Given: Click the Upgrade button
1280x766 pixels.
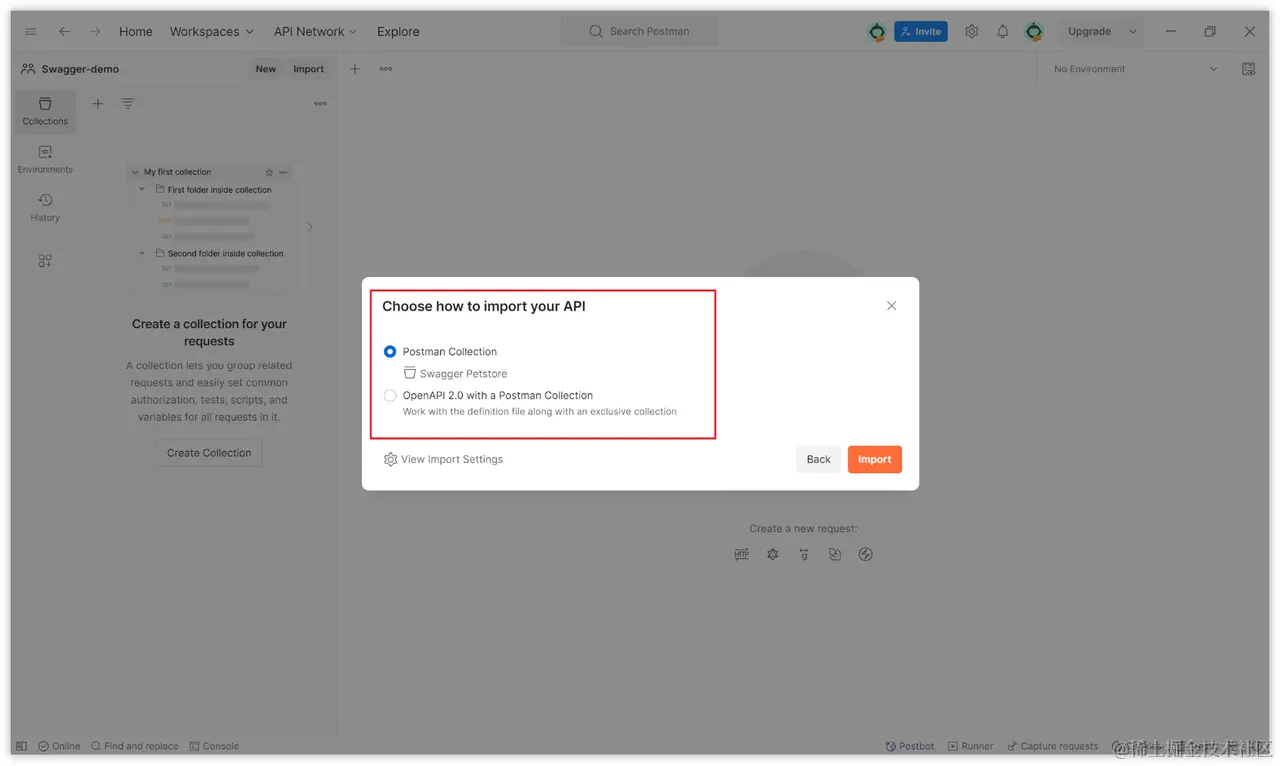Looking at the screenshot, I should click(1090, 32).
